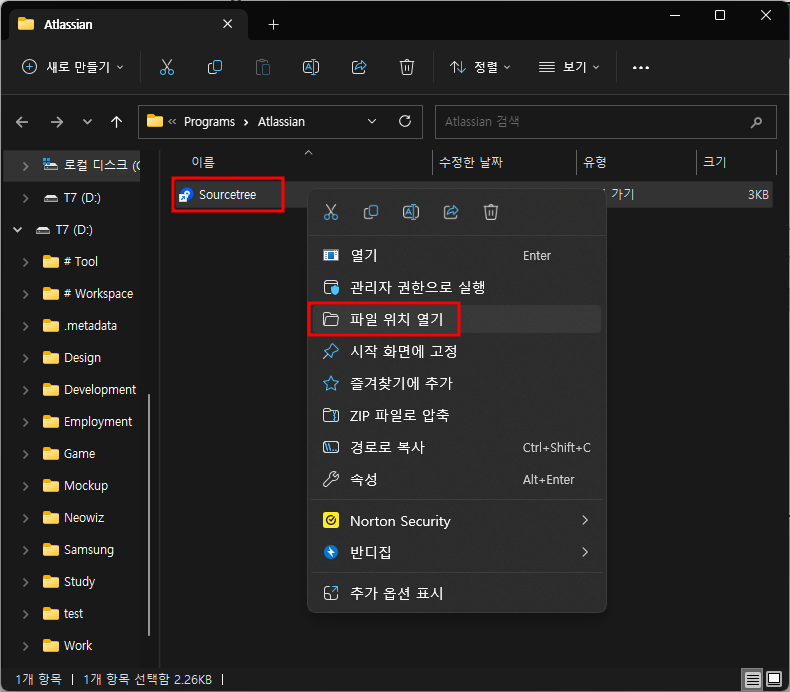Choose 관리자 권한으로 실행
Viewport: 790px width, 692px height.
[x=456, y=287]
